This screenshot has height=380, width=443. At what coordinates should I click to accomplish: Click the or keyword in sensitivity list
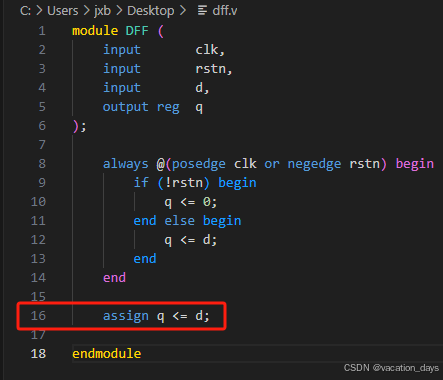click(272, 164)
